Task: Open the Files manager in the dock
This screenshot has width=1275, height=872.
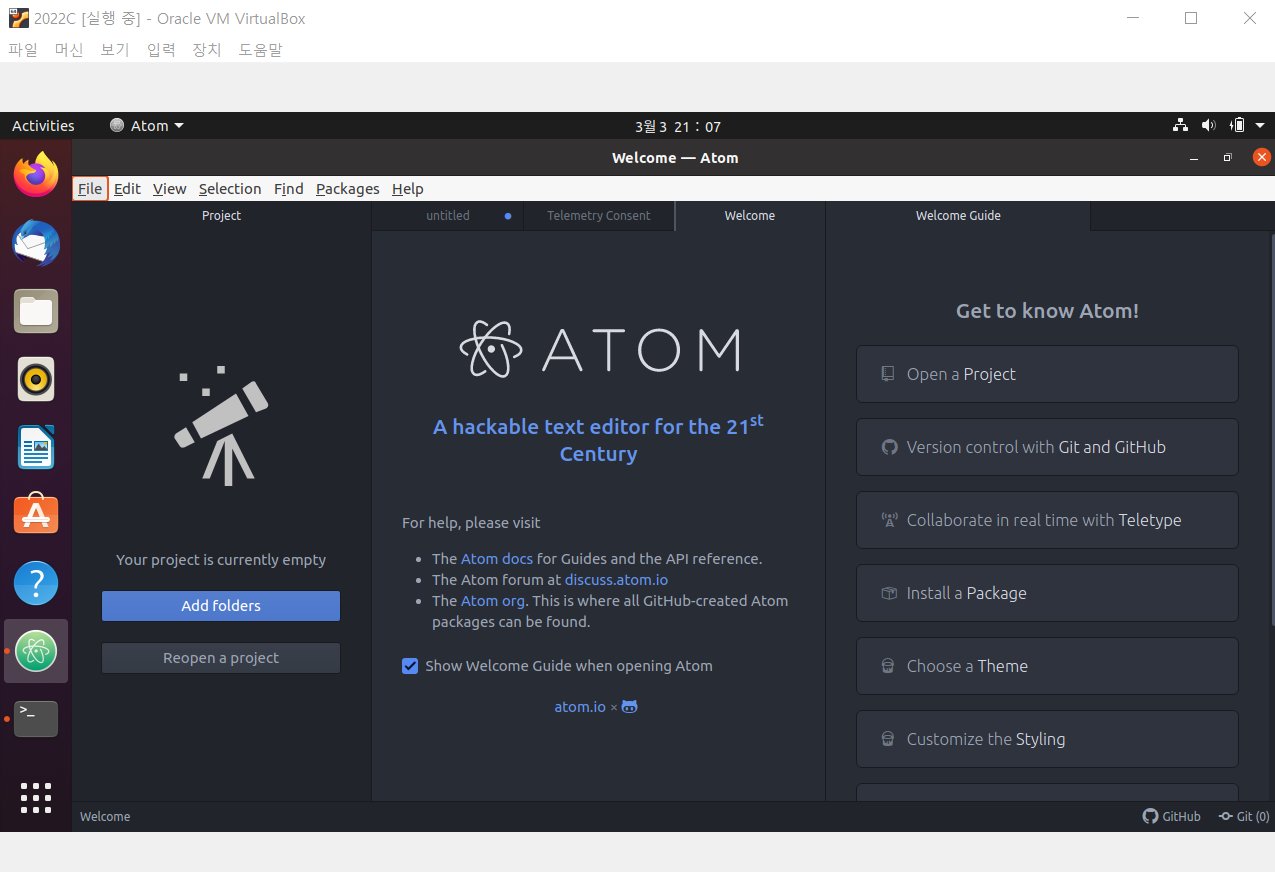Action: [36, 311]
